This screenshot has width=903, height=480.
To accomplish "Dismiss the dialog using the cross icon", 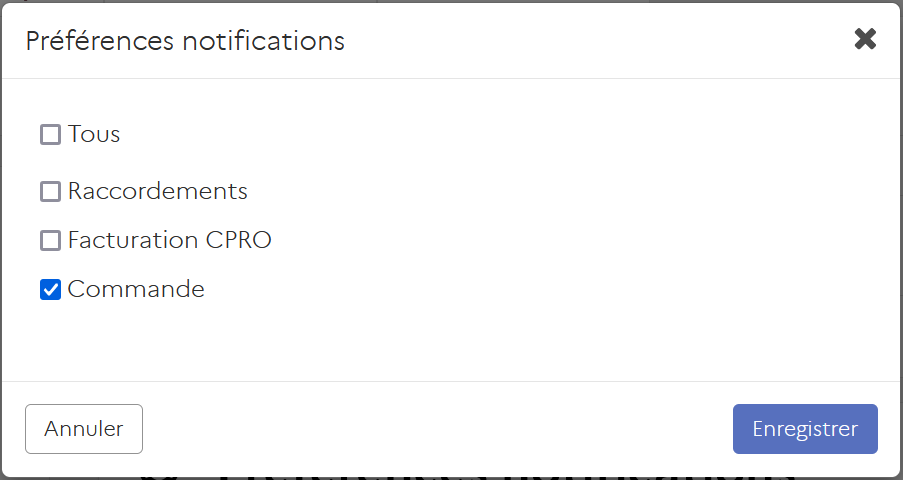I will point(865,39).
